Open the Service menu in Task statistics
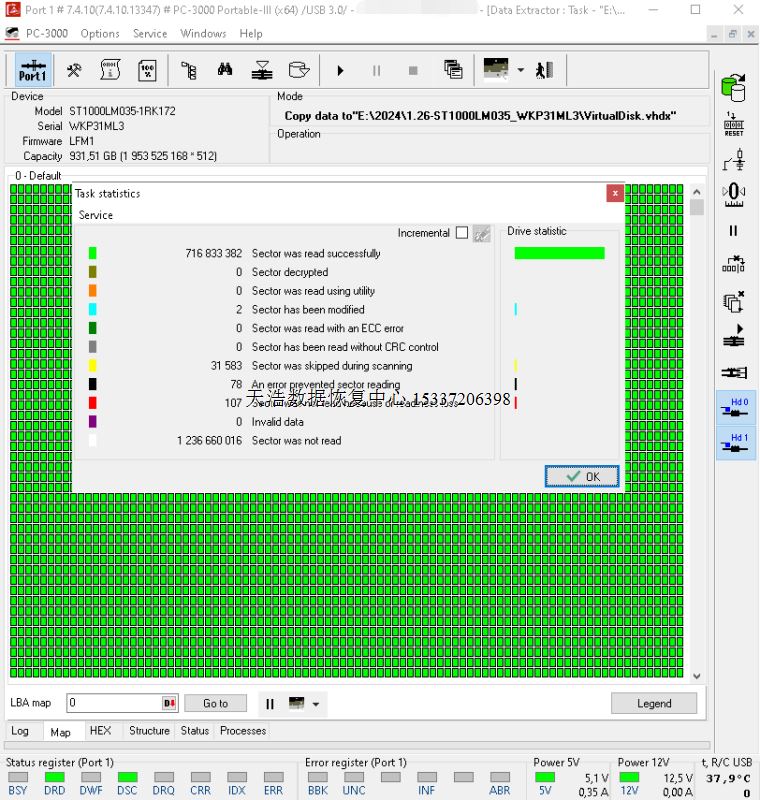Screen dimensions: 760x800 96,215
